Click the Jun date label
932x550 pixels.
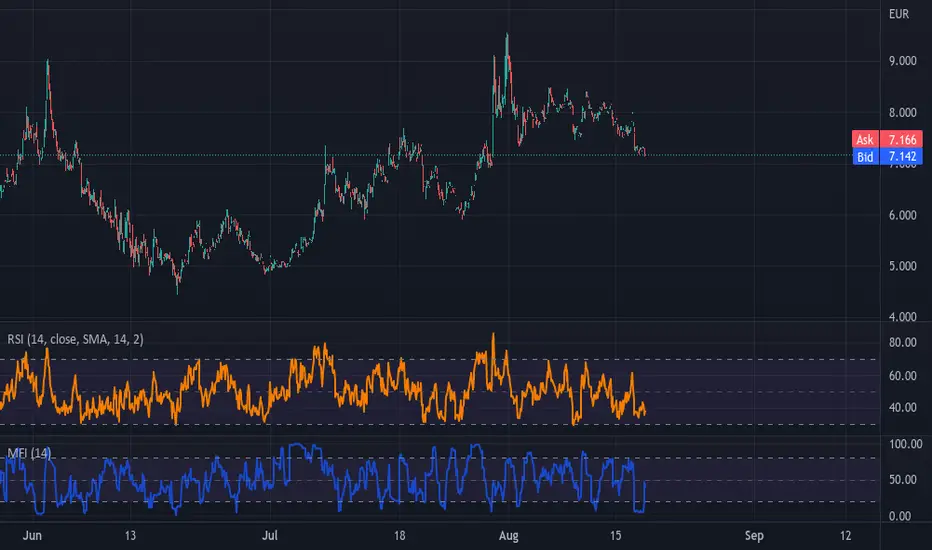pos(32,535)
